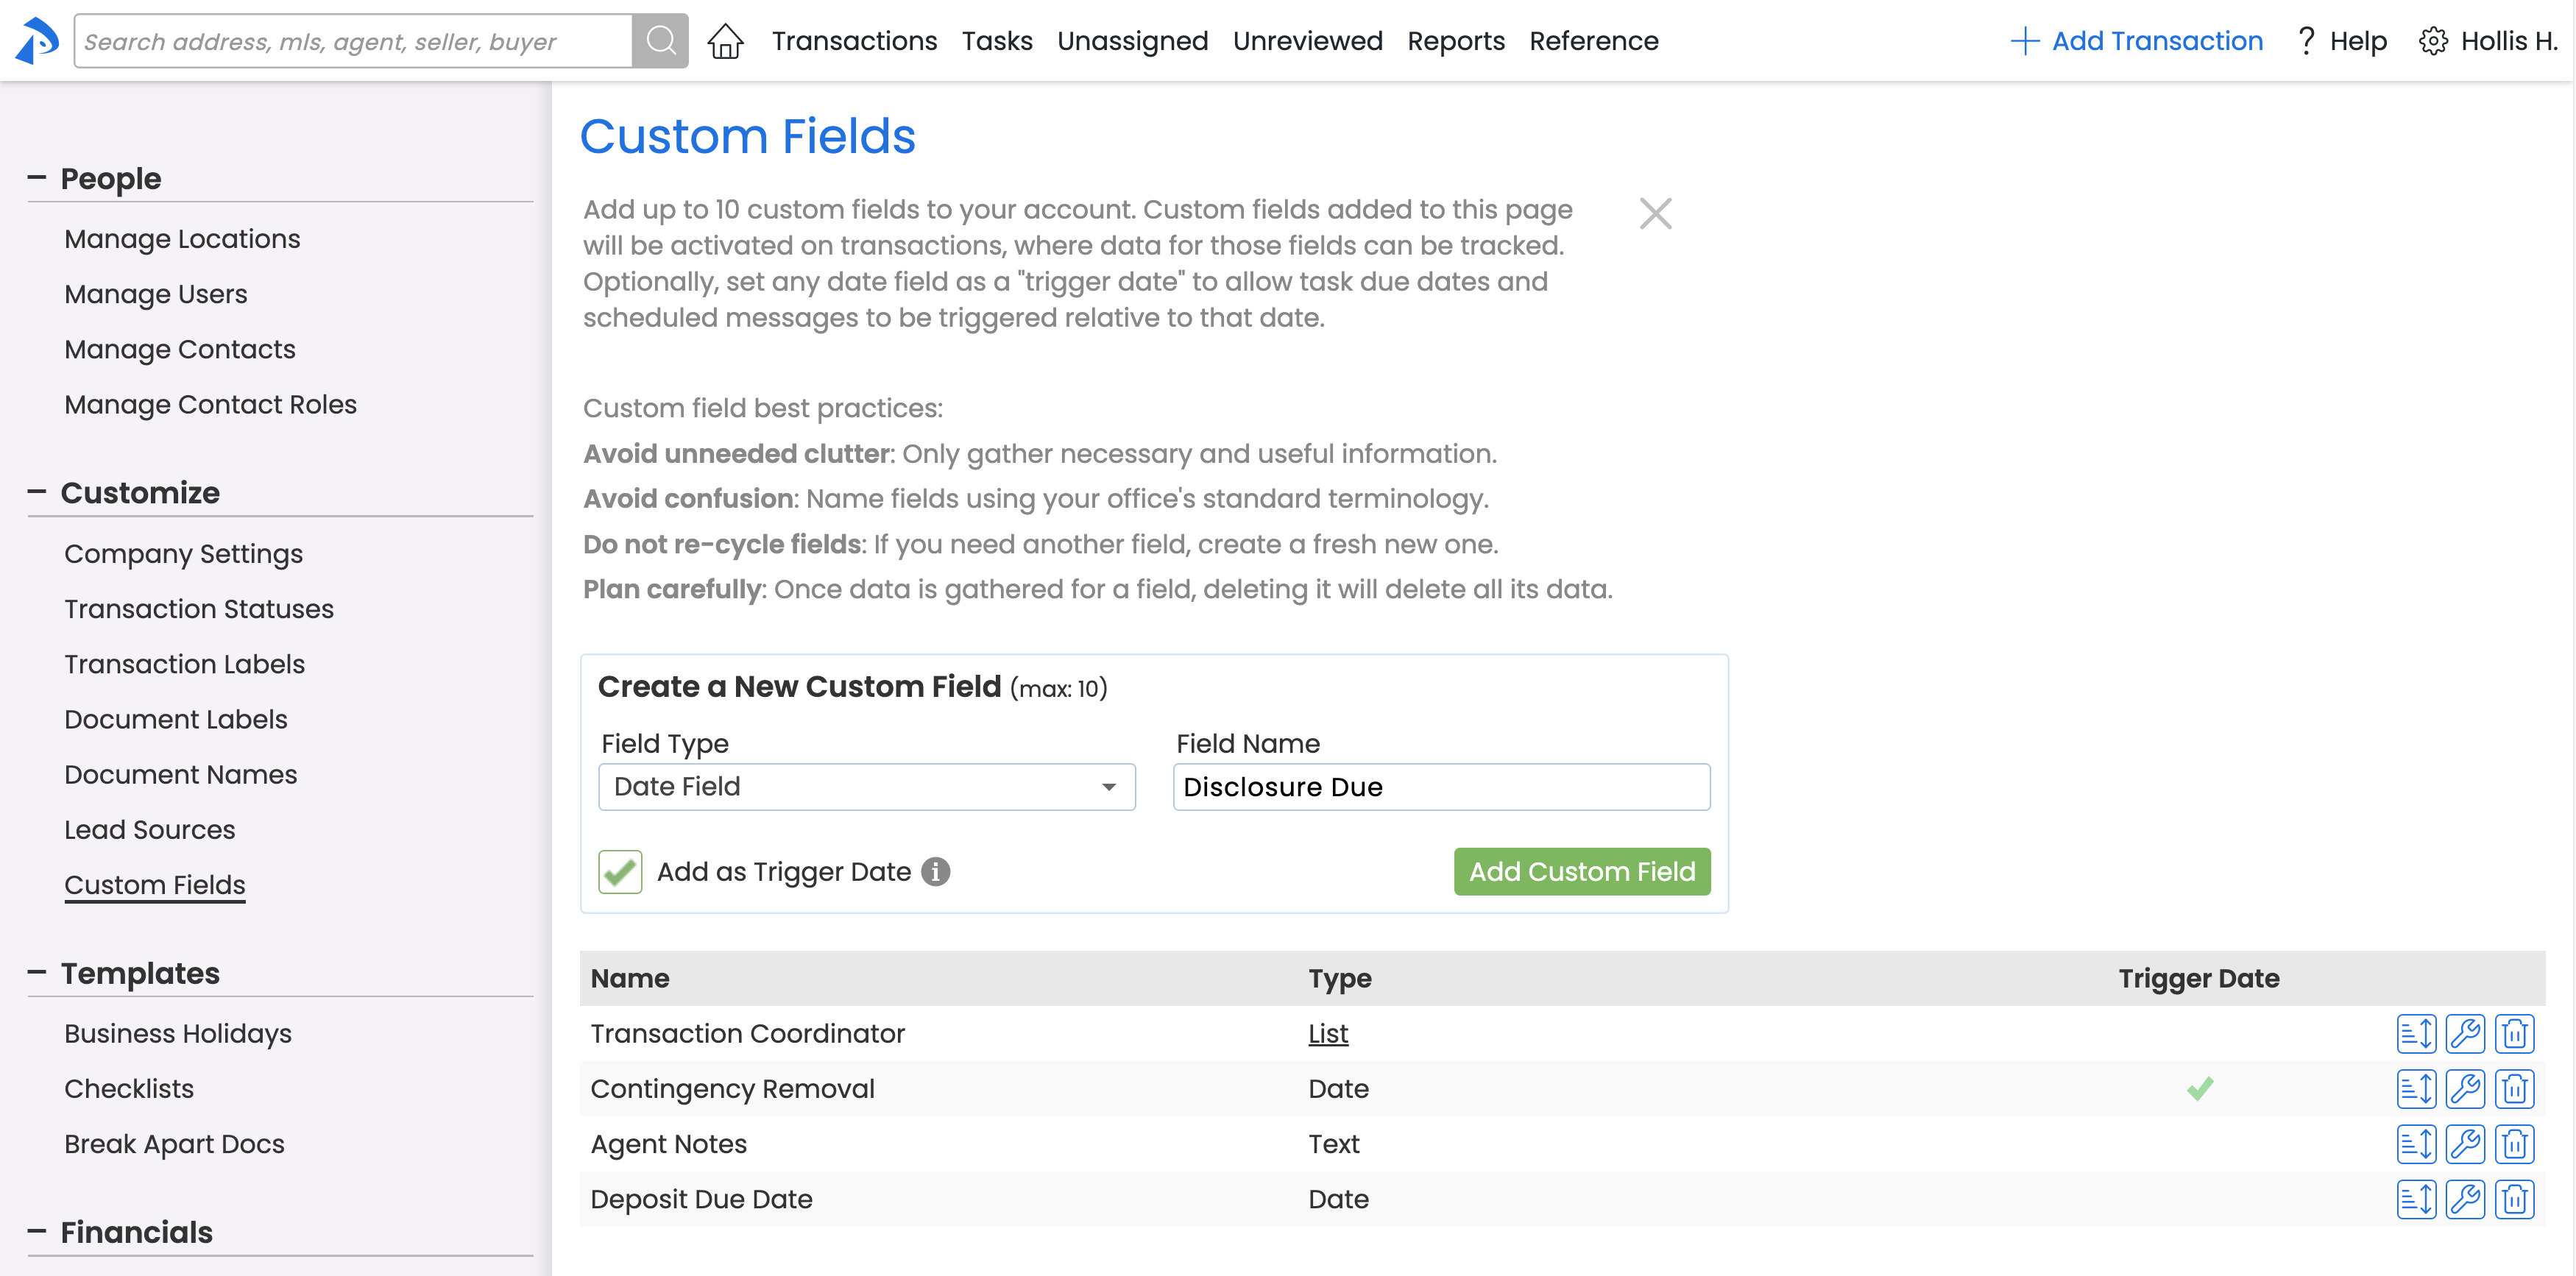Click the Add Custom Field button
Screen dimensions: 2576x1276
pyautogui.click(x=1581, y=871)
